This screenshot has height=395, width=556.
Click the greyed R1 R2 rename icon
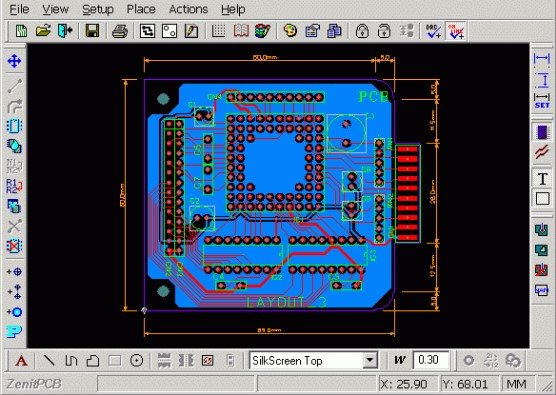(14, 166)
